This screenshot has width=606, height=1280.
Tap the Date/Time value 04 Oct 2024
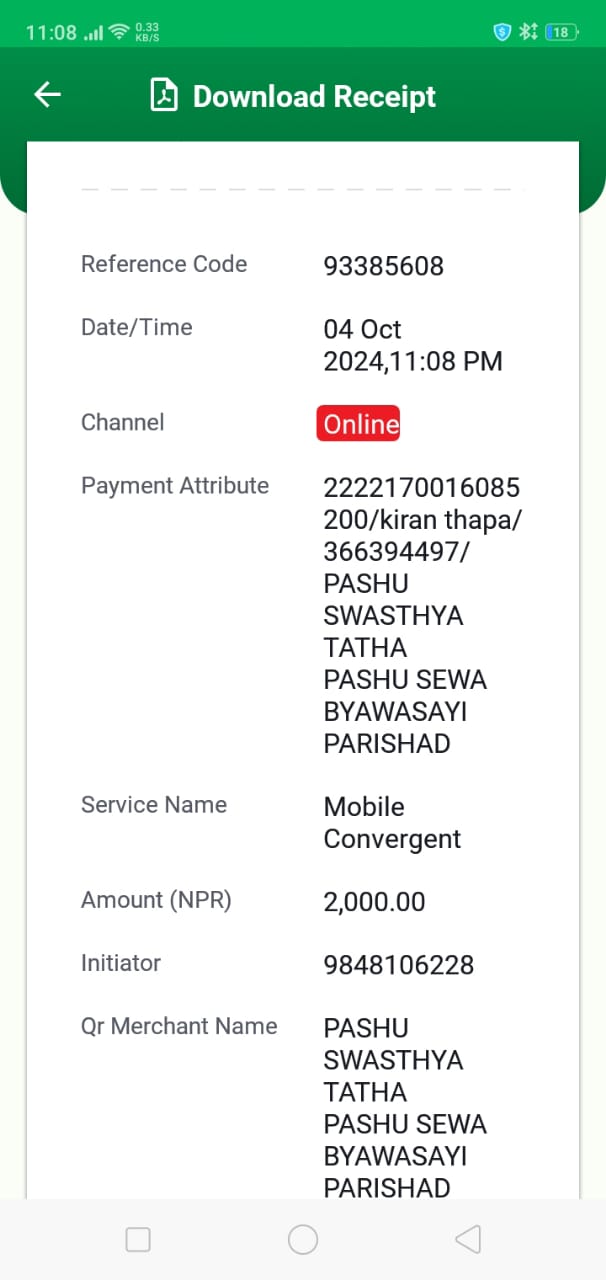(412, 345)
